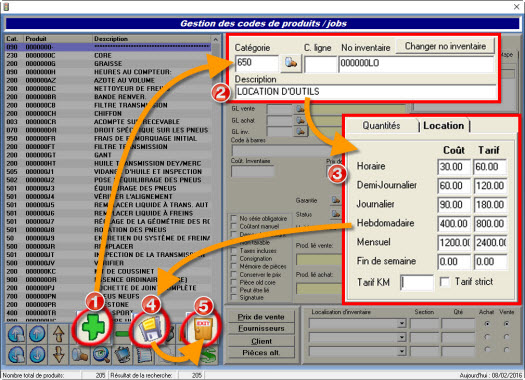Click the selected Achat radio button

(487, 324)
